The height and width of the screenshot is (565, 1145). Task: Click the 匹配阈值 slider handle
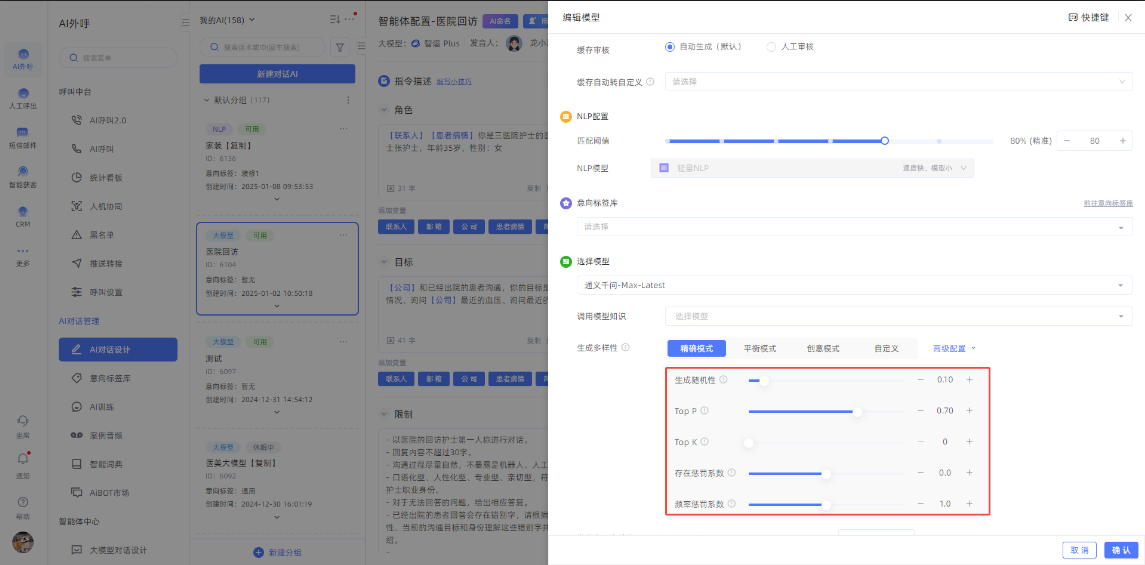(884, 141)
